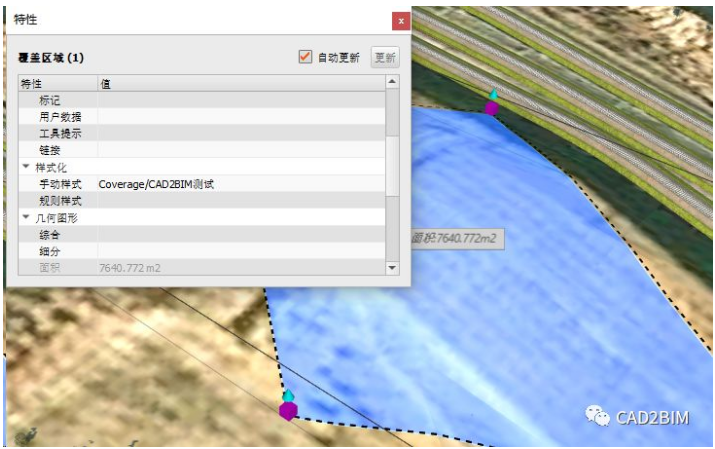Close the 特性 properties panel

point(400,20)
